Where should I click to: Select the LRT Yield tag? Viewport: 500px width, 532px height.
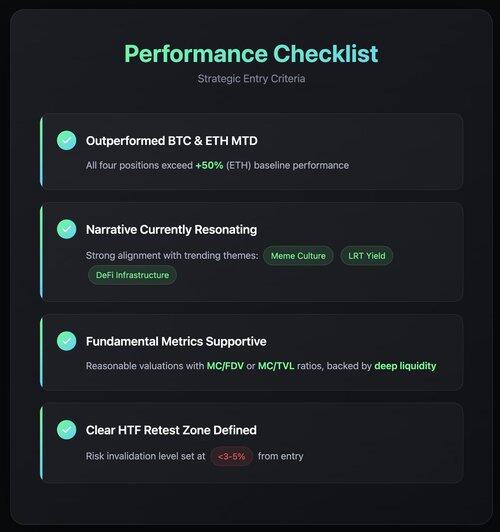tap(367, 256)
